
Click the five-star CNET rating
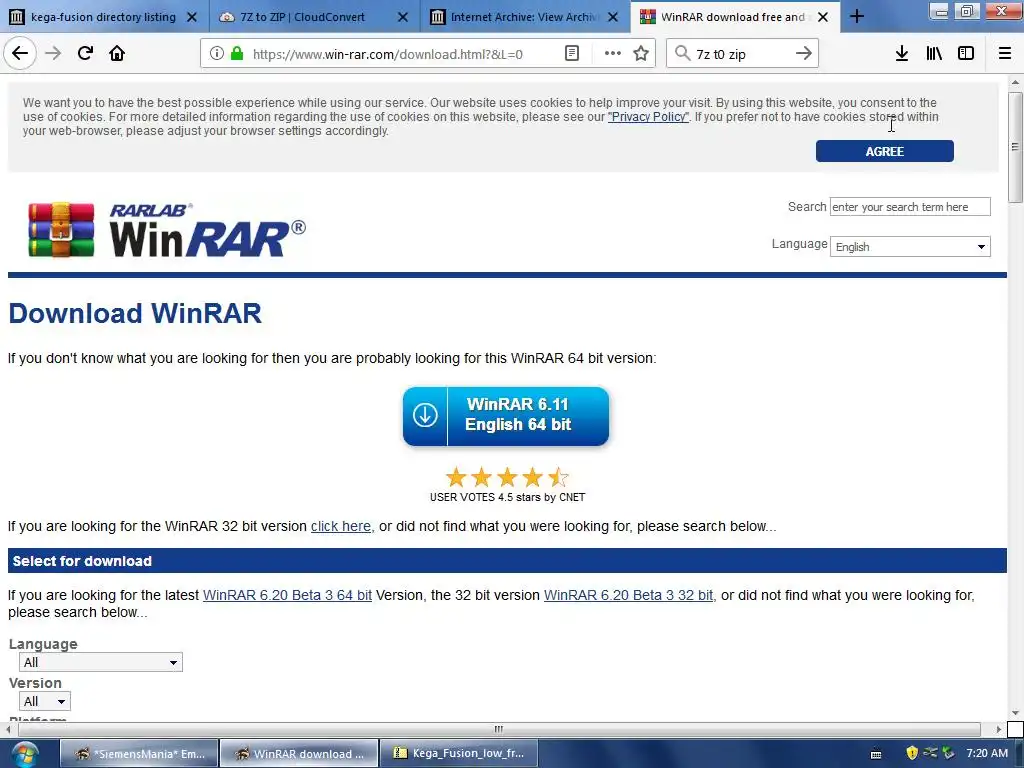coord(507,477)
